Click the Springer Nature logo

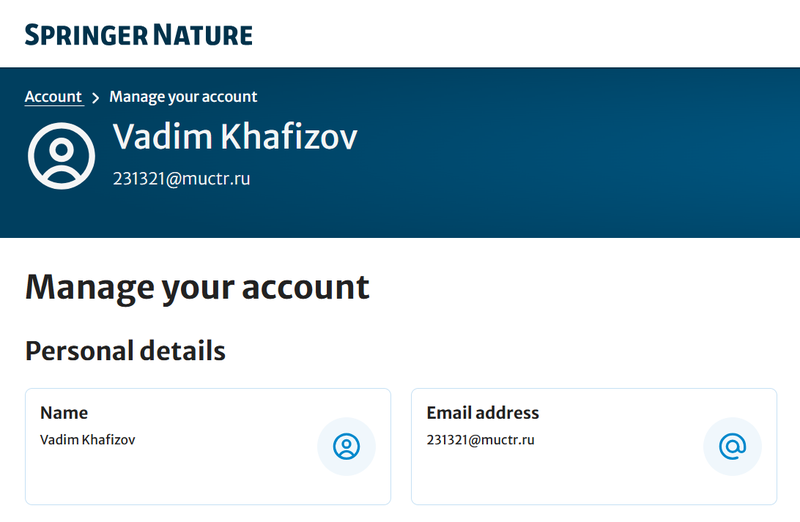pos(139,35)
